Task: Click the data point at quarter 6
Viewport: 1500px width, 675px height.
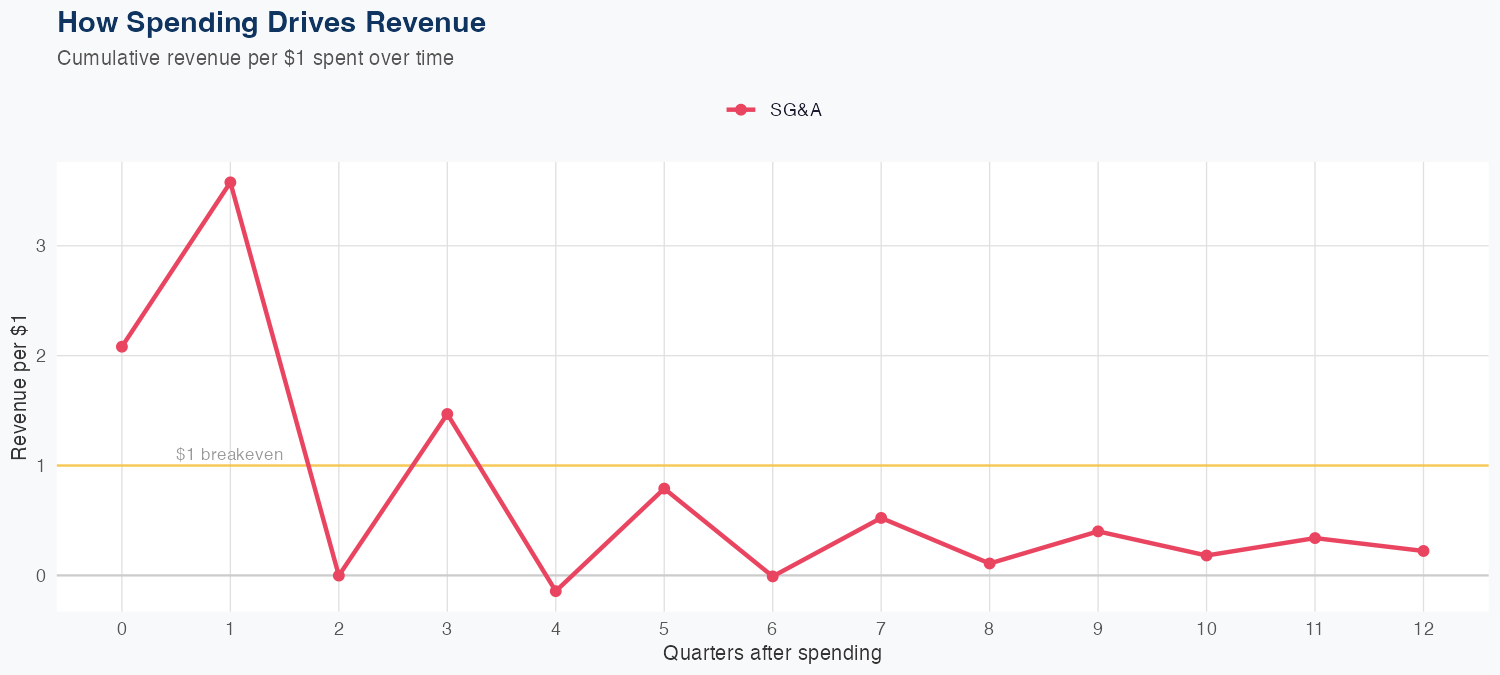Action: pyautogui.click(x=773, y=576)
